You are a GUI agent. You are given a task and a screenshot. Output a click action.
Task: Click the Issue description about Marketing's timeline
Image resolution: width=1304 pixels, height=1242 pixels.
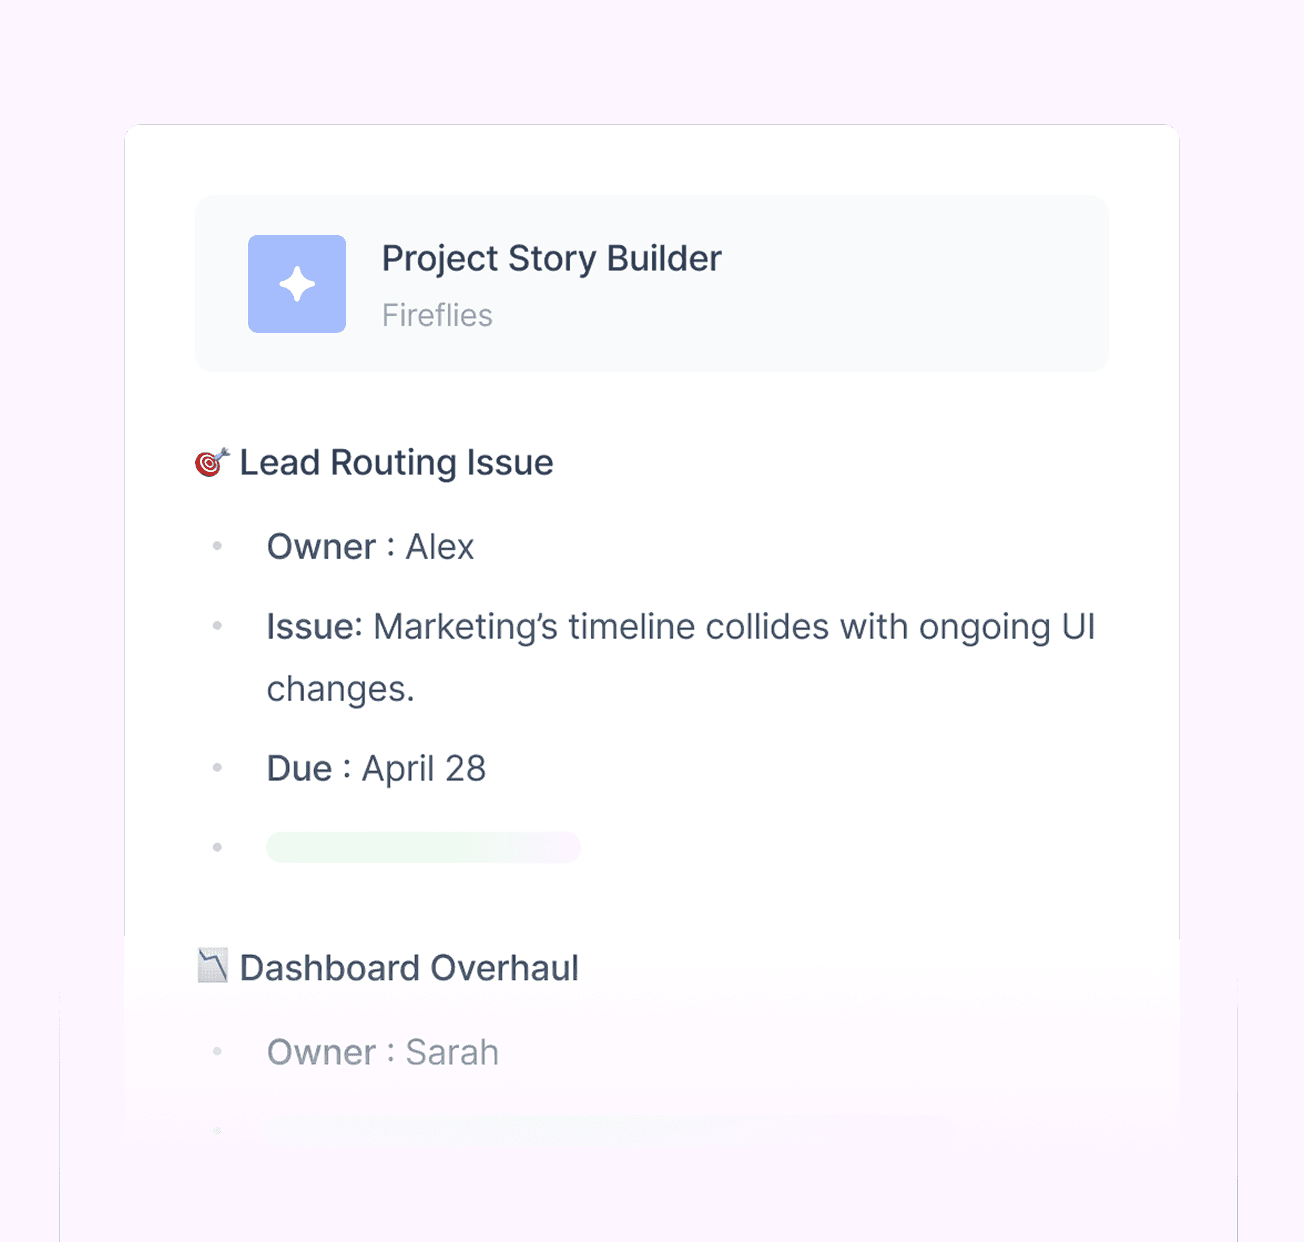tap(681, 657)
